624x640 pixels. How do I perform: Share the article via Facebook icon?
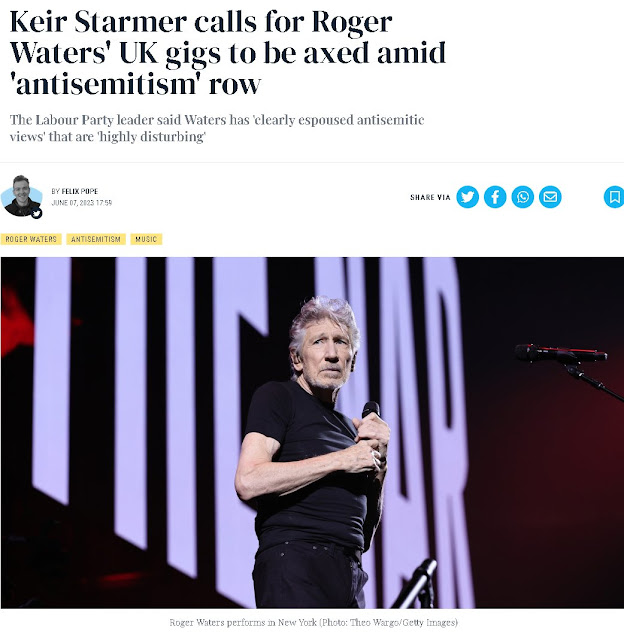(x=495, y=197)
